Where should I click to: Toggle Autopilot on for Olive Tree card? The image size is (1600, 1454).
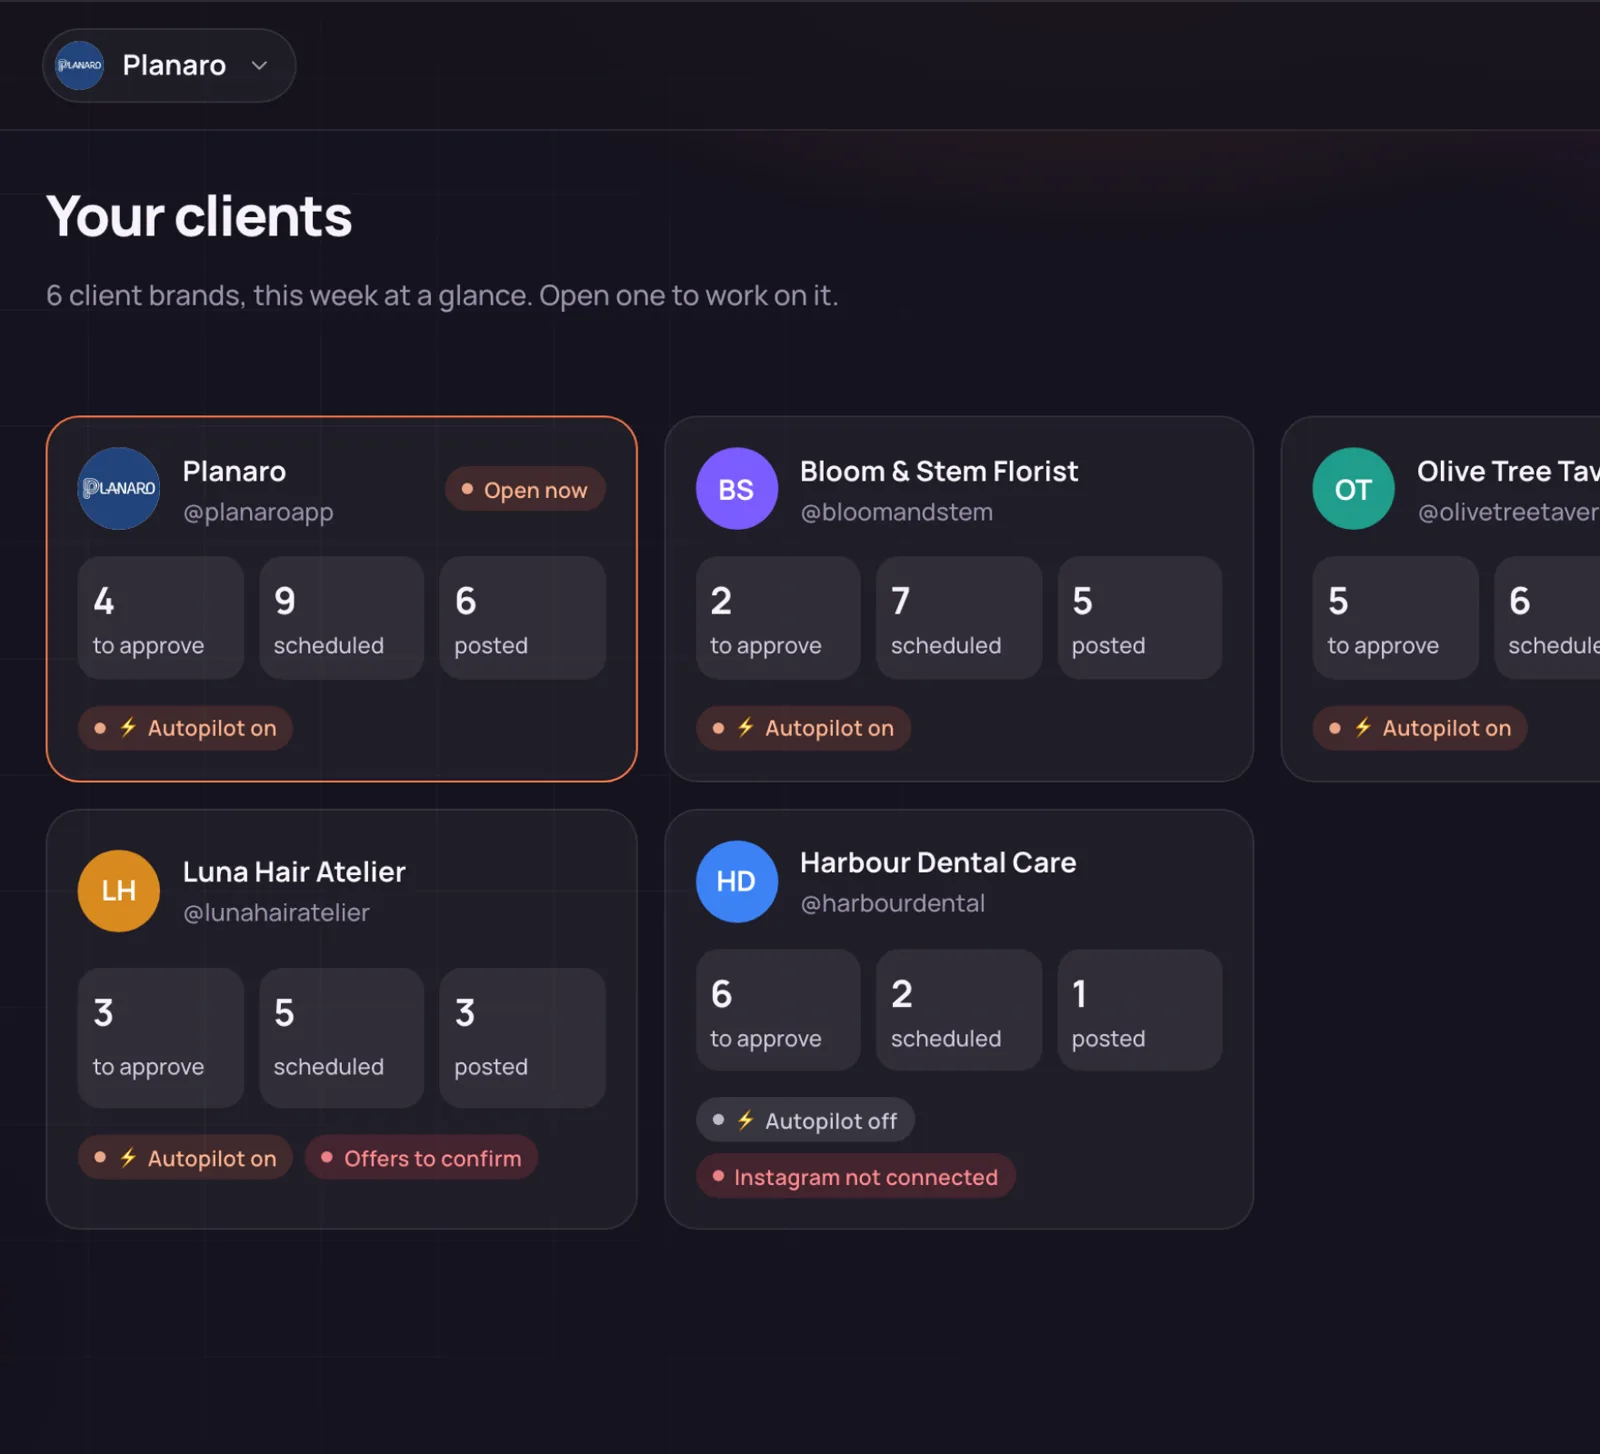point(1420,728)
